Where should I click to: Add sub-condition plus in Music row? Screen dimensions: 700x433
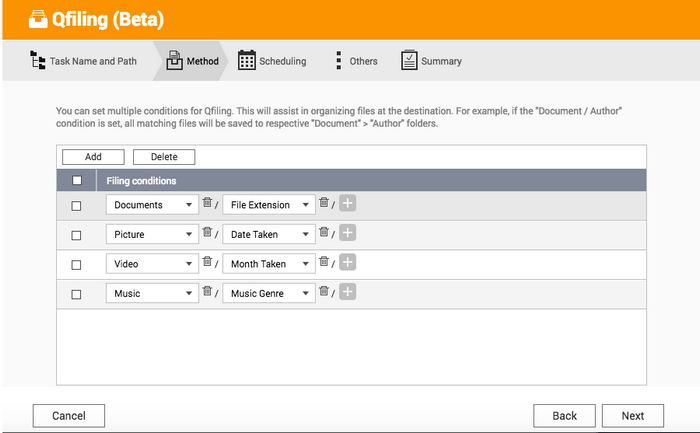pyautogui.click(x=347, y=291)
